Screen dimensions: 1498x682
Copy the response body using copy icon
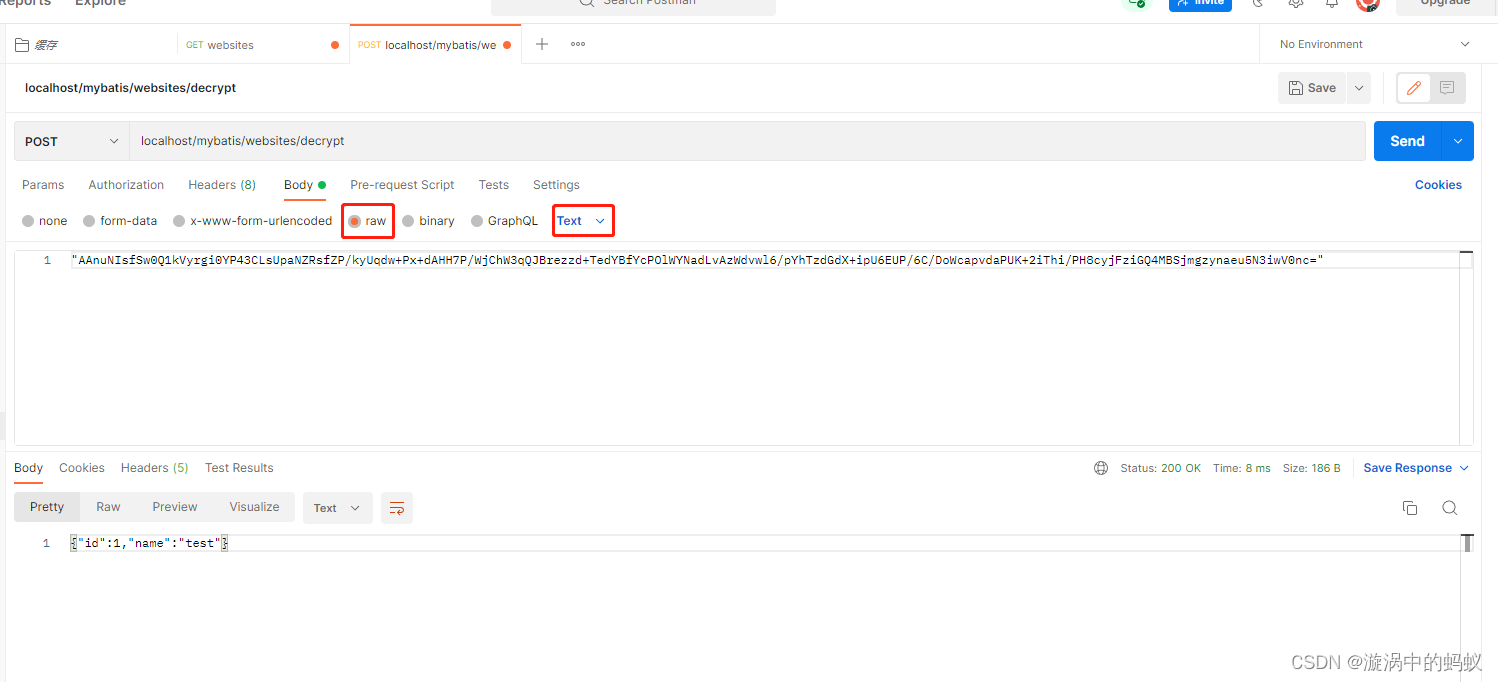pos(1410,508)
